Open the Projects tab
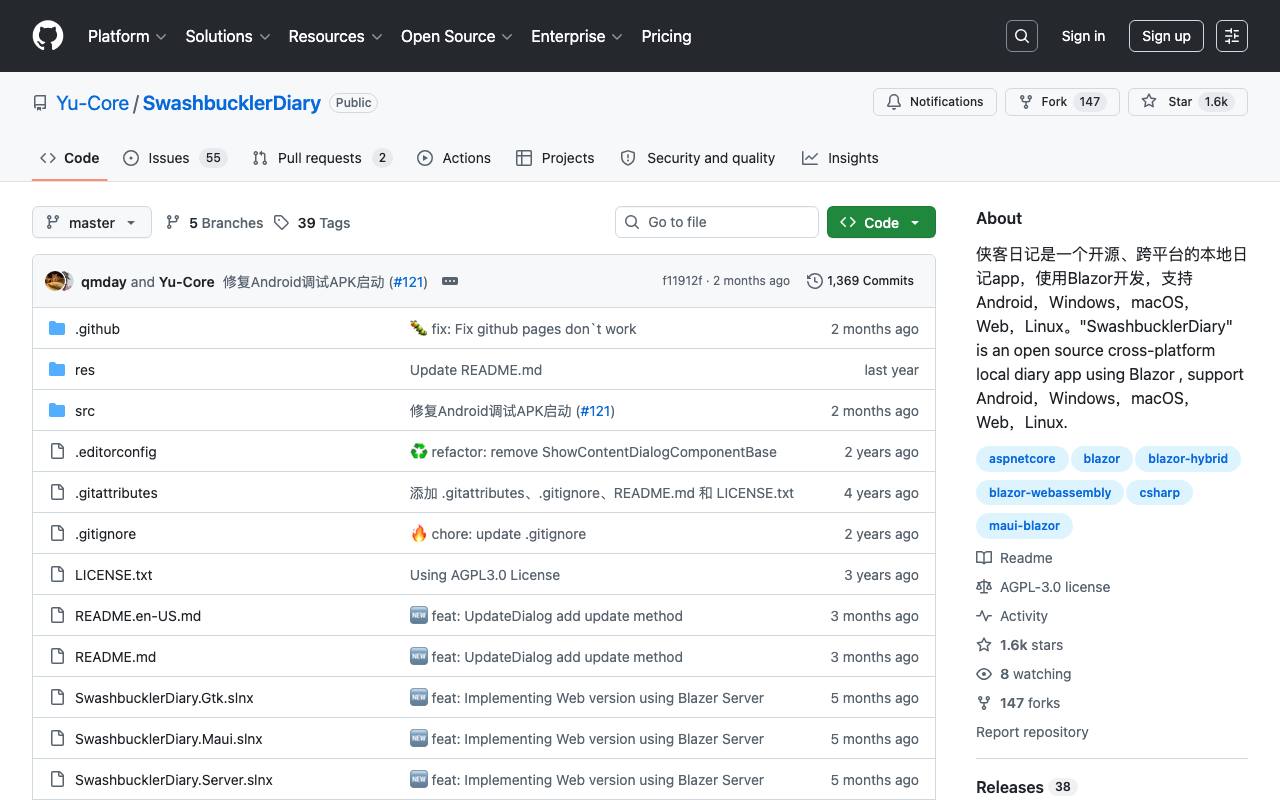 pos(555,158)
